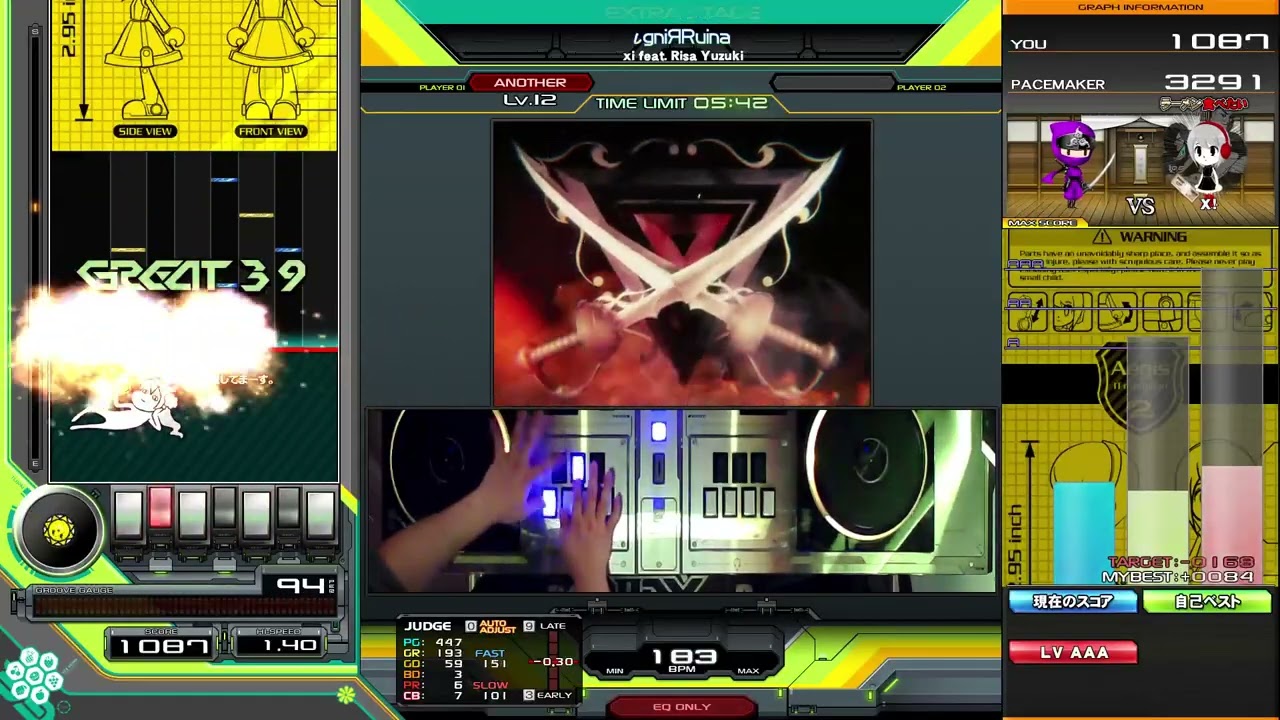Click the front view robot figure
Viewport: 1280px width, 720px height.
(271, 60)
